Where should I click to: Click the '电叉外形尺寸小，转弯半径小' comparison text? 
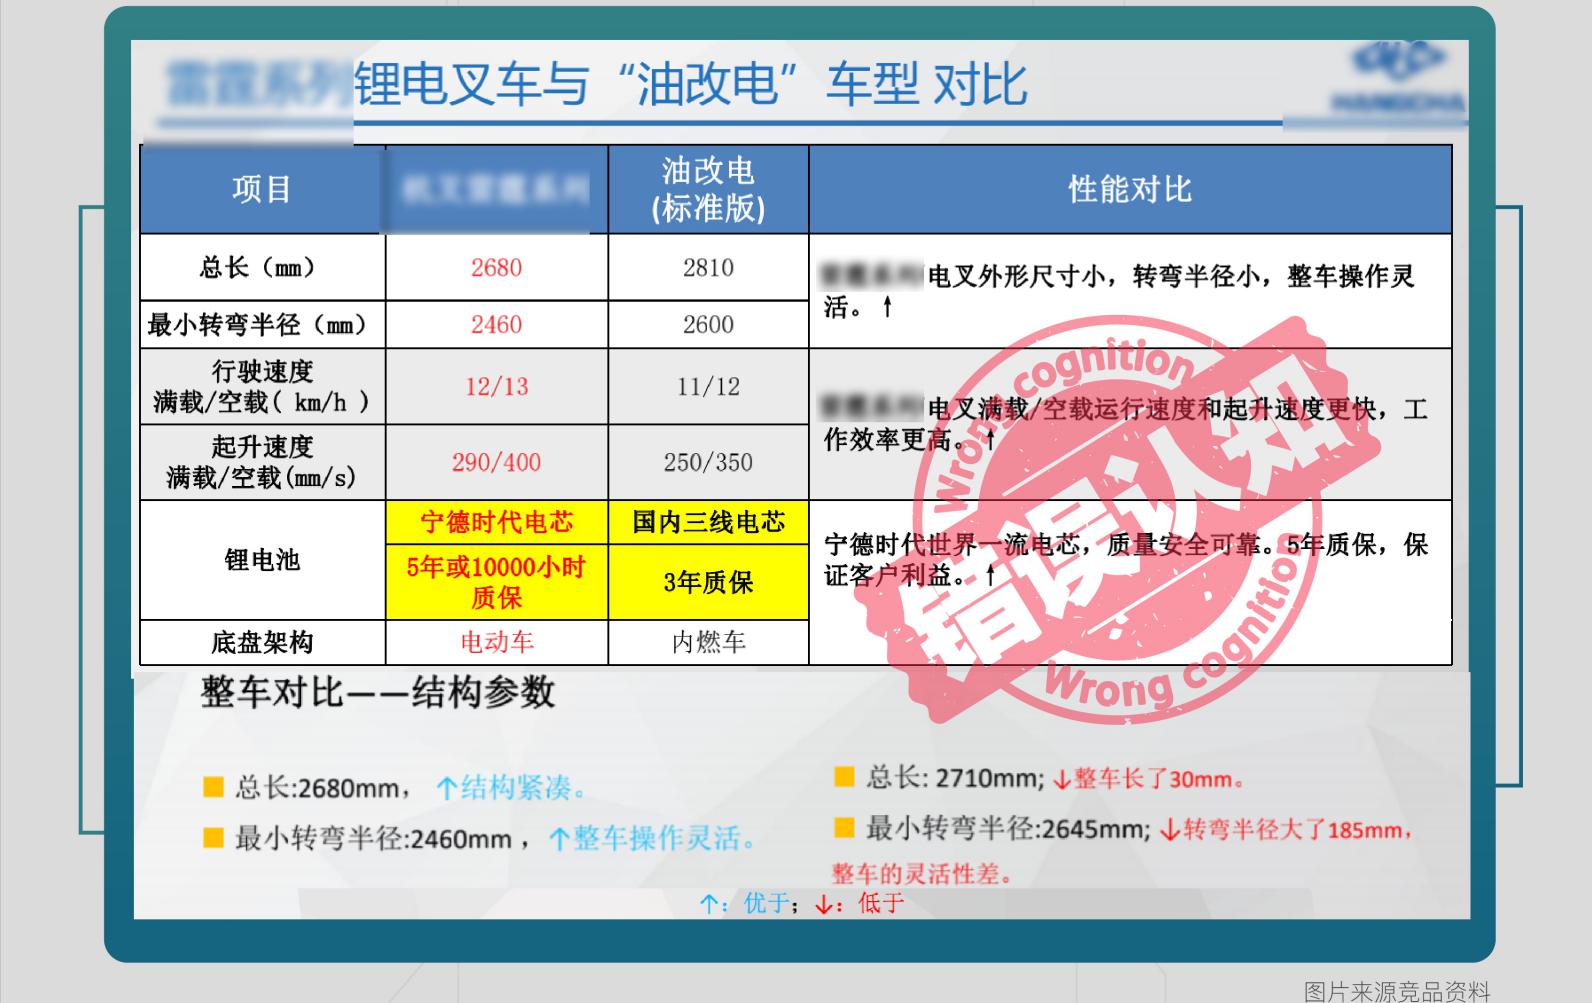click(1120, 290)
